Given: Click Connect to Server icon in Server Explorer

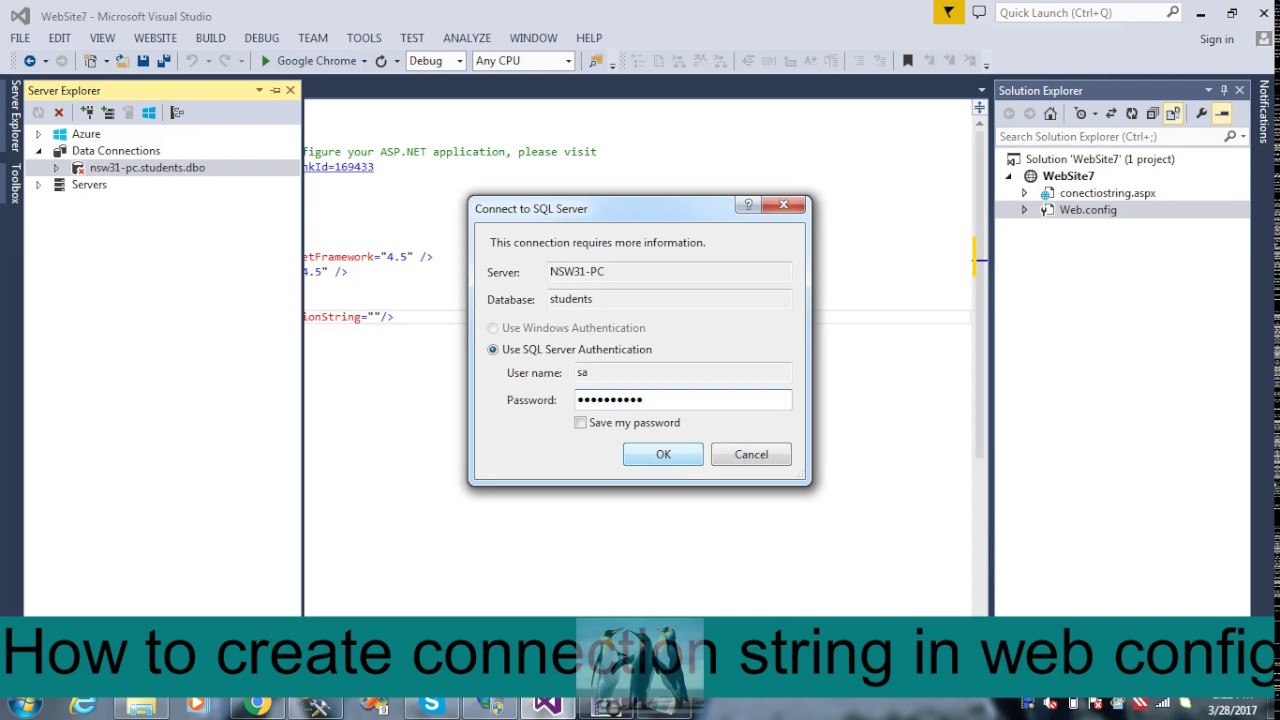Looking at the screenshot, I should [x=108, y=112].
